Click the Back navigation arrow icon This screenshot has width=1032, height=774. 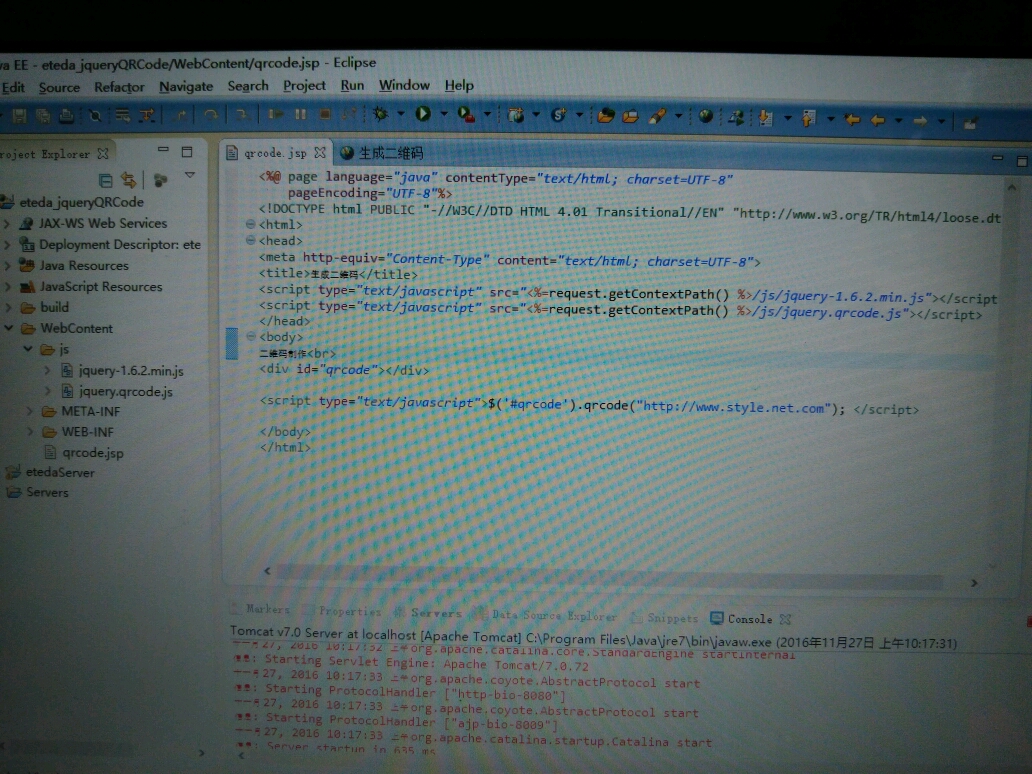tap(877, 120)
